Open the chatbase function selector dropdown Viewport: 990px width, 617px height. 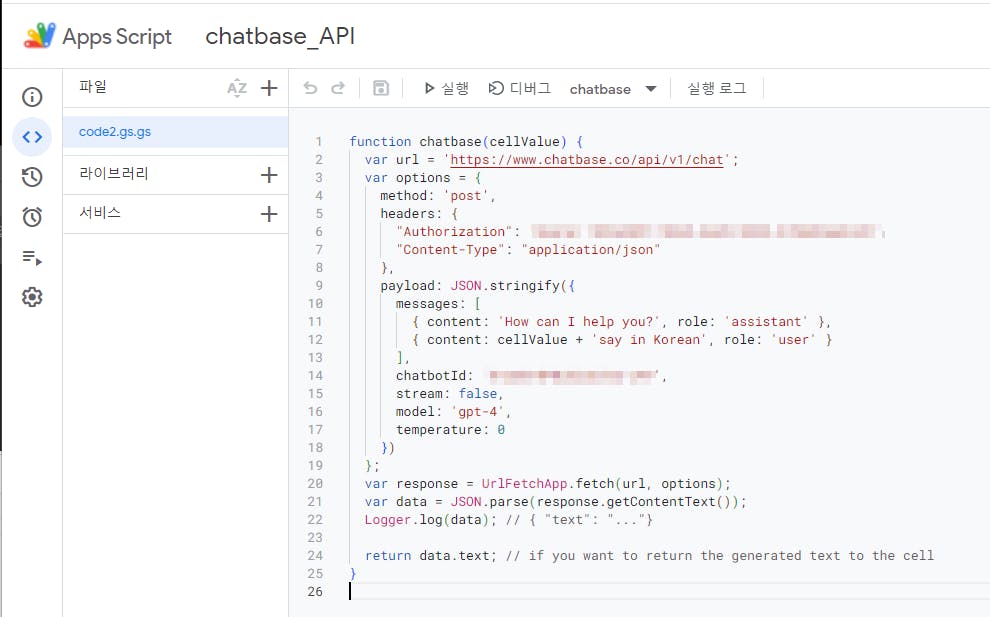coord(613,89)
